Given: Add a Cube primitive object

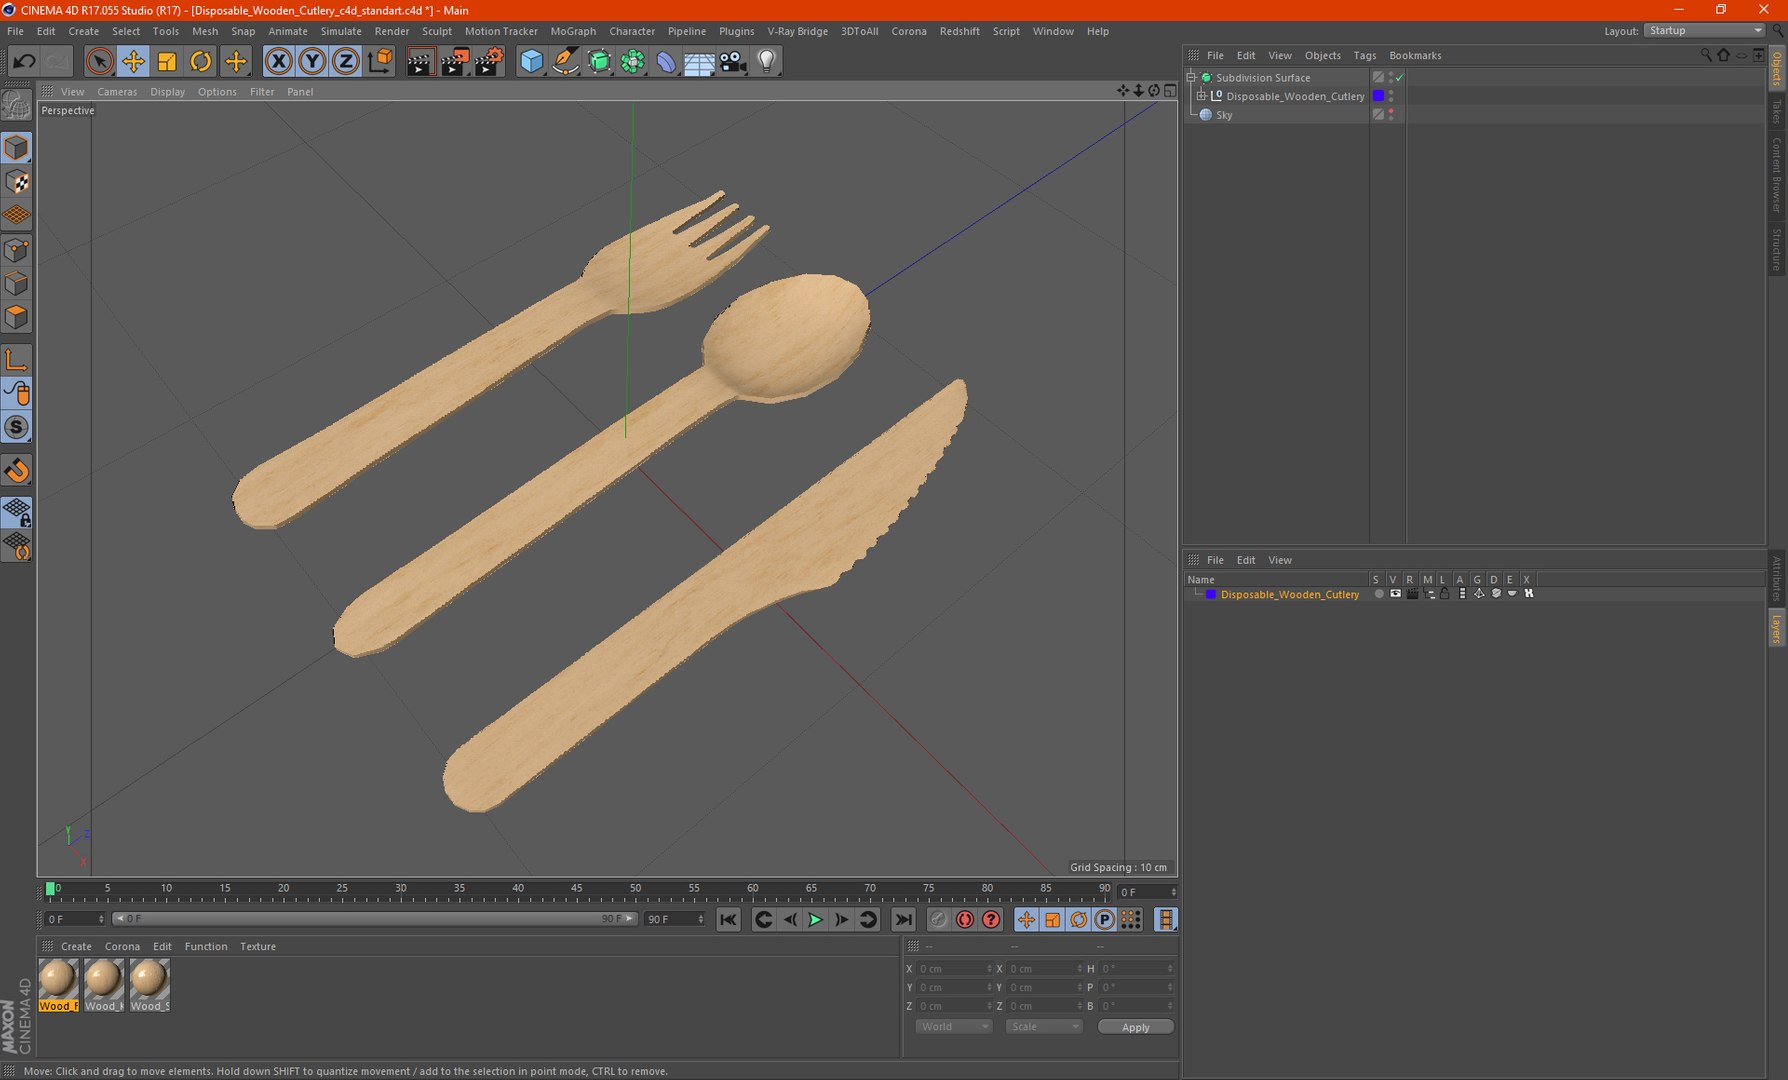Looking at the screenshot, I should pos(531,62).
